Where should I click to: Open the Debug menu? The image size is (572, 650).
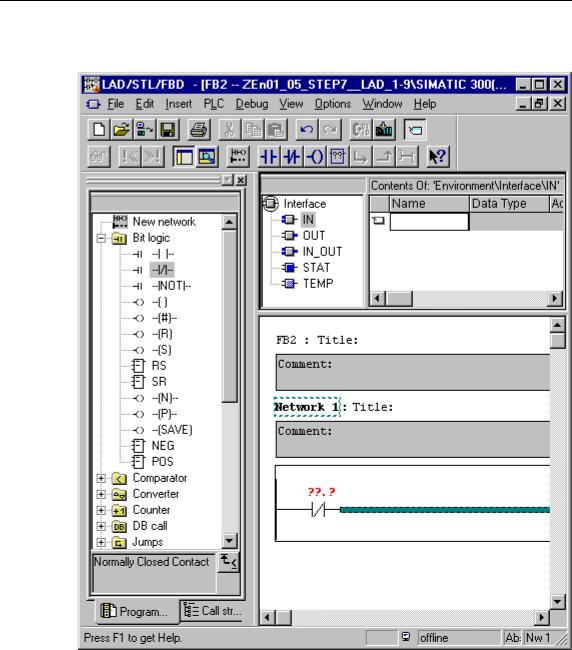pos(252,104)
